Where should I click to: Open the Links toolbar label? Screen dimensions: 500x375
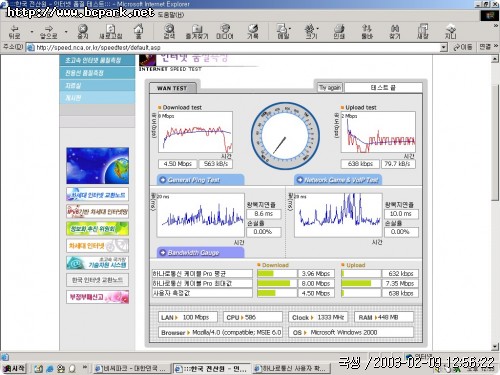(485, 47)
